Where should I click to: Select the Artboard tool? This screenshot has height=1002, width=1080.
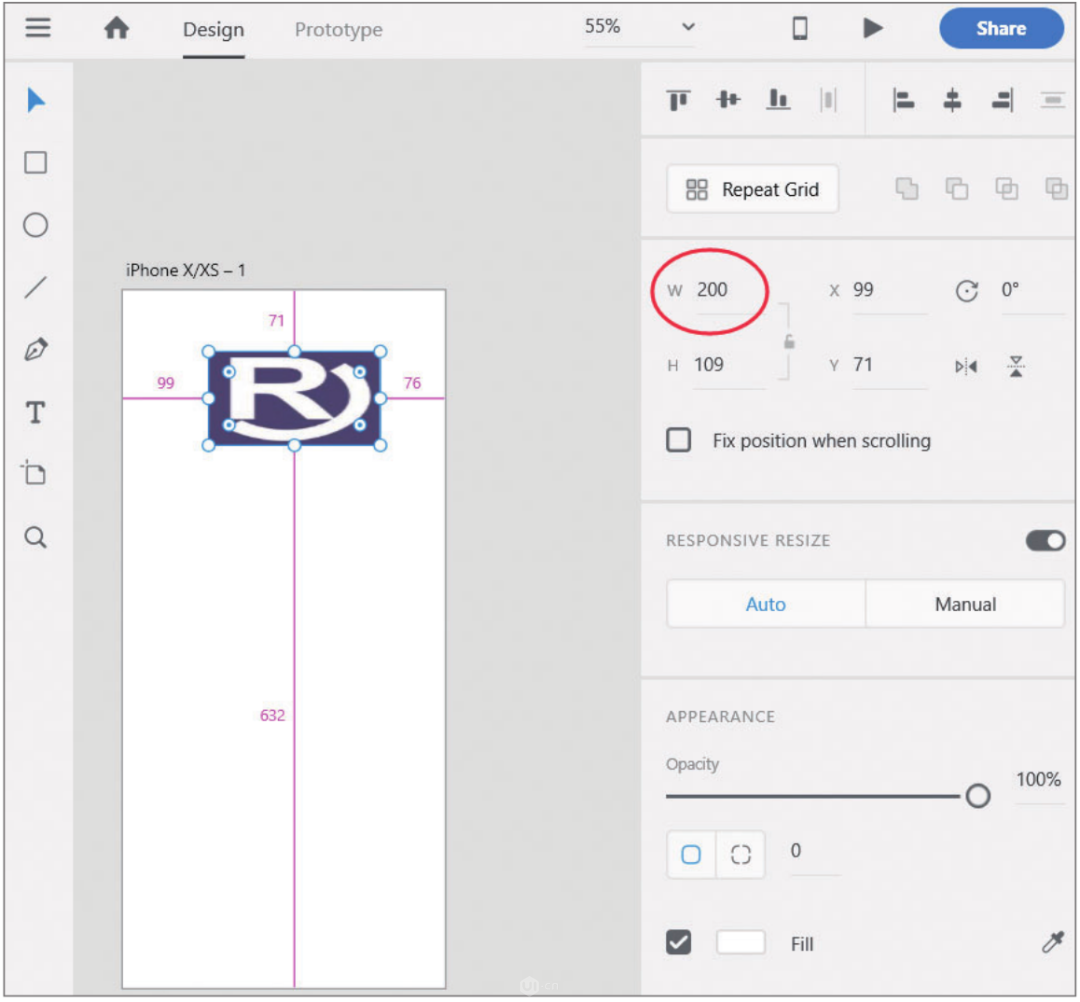click(36, 474)
